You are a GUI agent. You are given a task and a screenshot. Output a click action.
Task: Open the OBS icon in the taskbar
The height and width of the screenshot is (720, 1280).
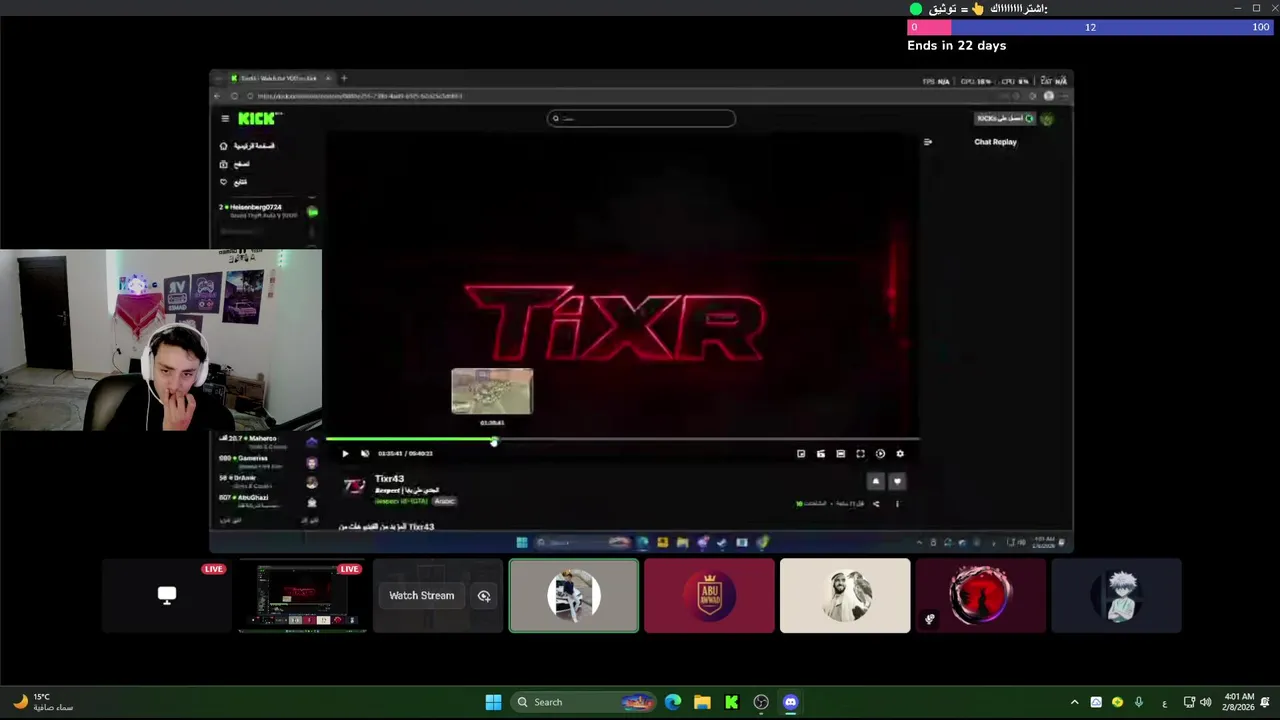tap(761, 702)
